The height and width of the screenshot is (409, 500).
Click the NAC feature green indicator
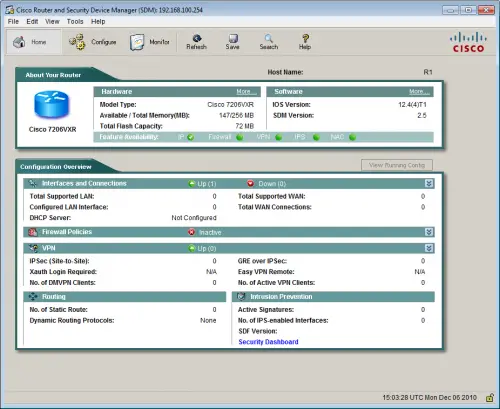[x=352, y=137]
